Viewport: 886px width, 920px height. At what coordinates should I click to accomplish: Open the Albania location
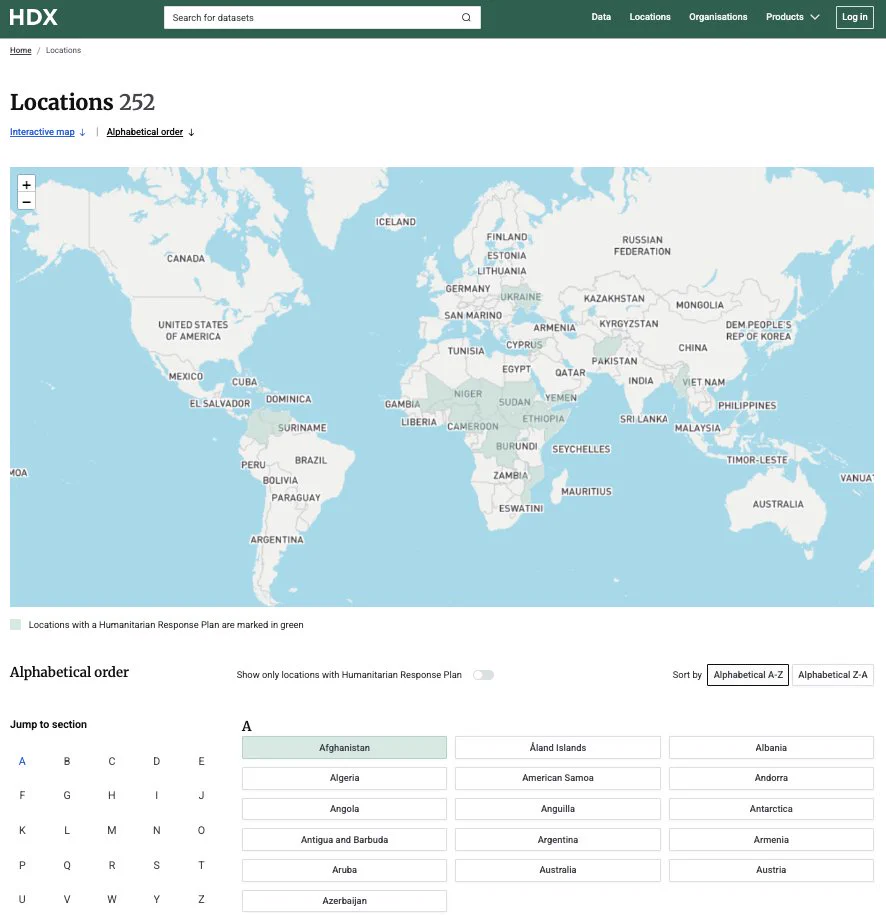coord(771,748)
